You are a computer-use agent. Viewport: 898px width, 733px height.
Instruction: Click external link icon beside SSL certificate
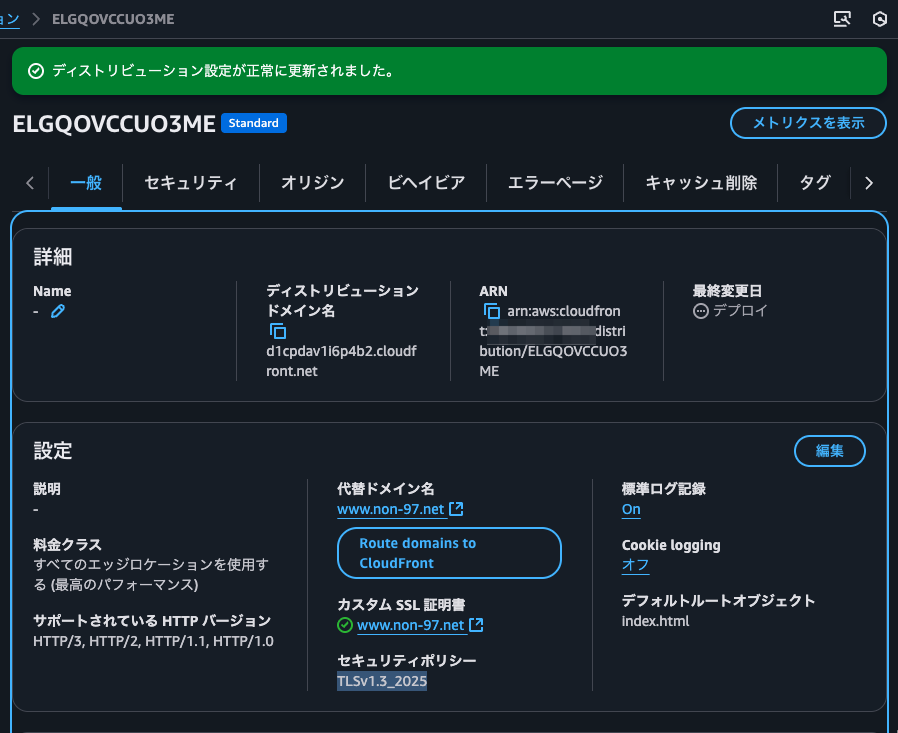476,625
